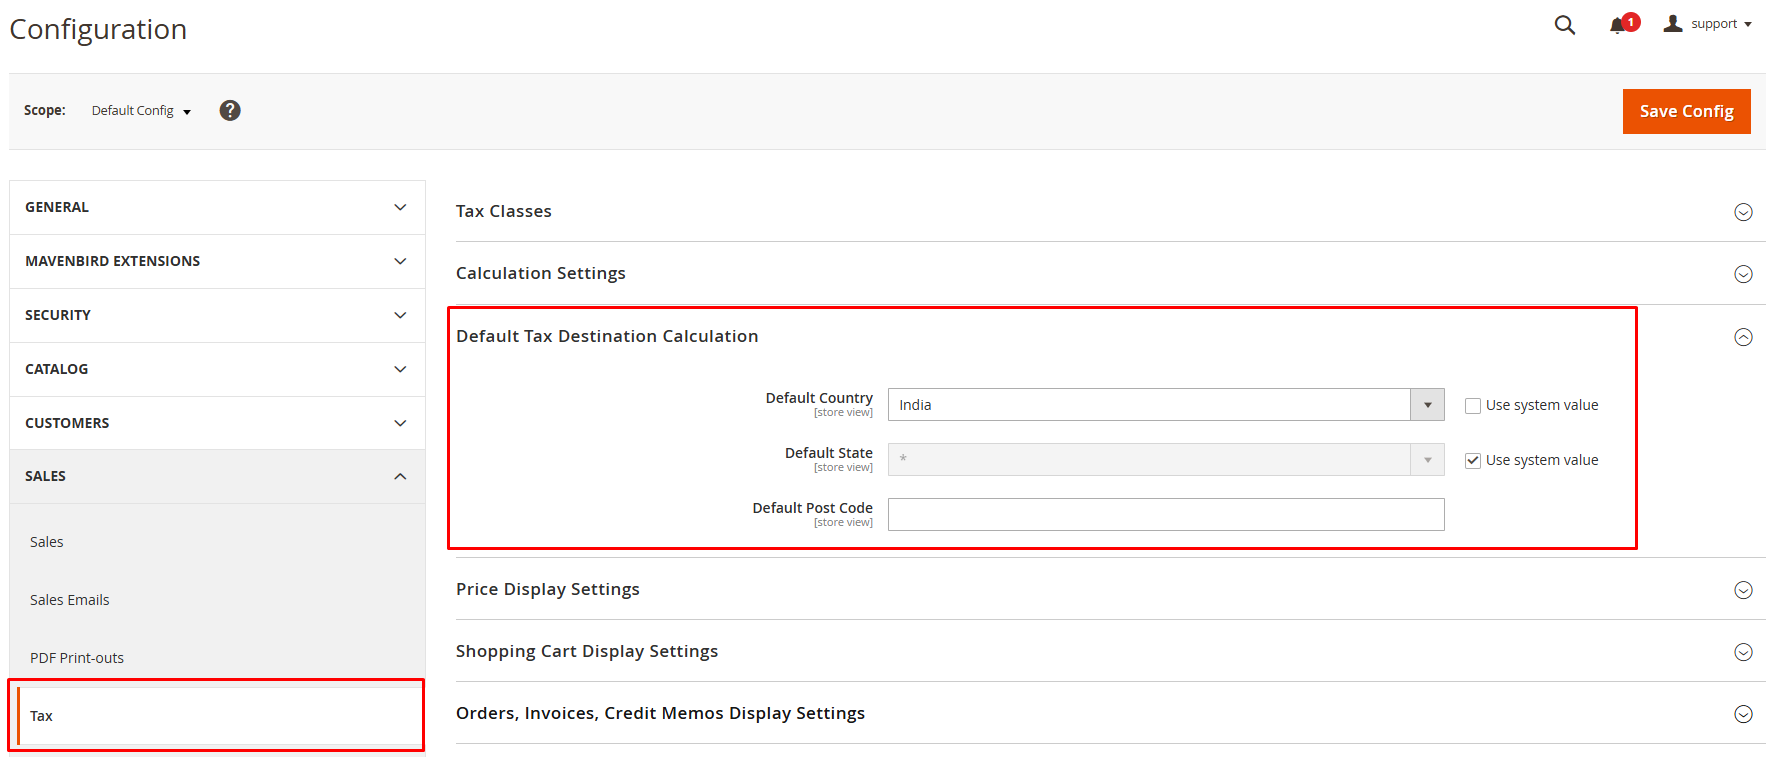The height and width of the screenshot is (757, 1787).
Task: Open the Default State dropdown
Action: (1166, 460)
